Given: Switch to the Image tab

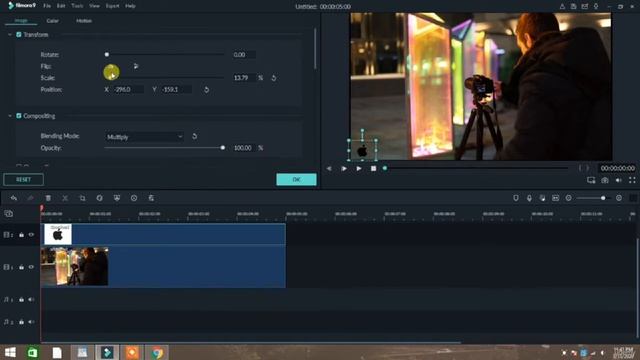Looking at the screenshot, I should tap(21, 21).
